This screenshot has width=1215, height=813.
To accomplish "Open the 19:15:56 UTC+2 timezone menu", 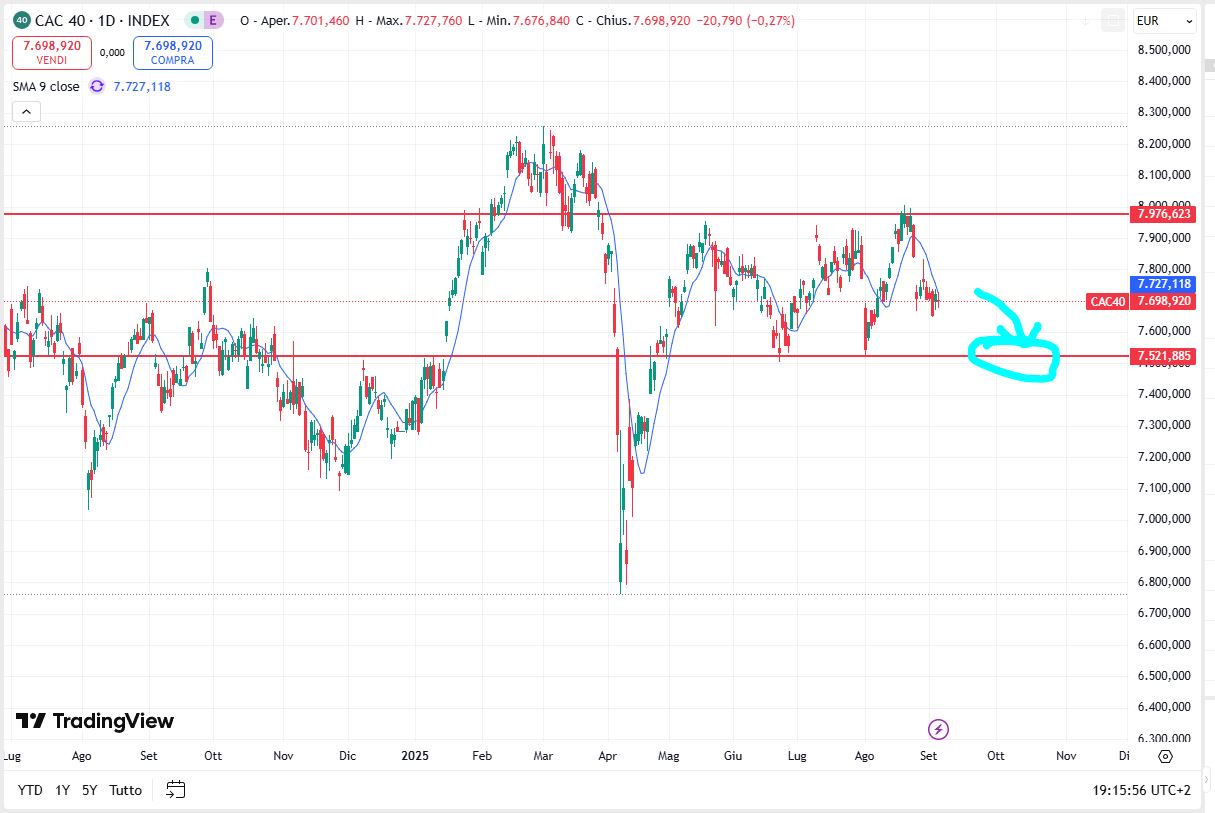I will (x=1142, y=790).
